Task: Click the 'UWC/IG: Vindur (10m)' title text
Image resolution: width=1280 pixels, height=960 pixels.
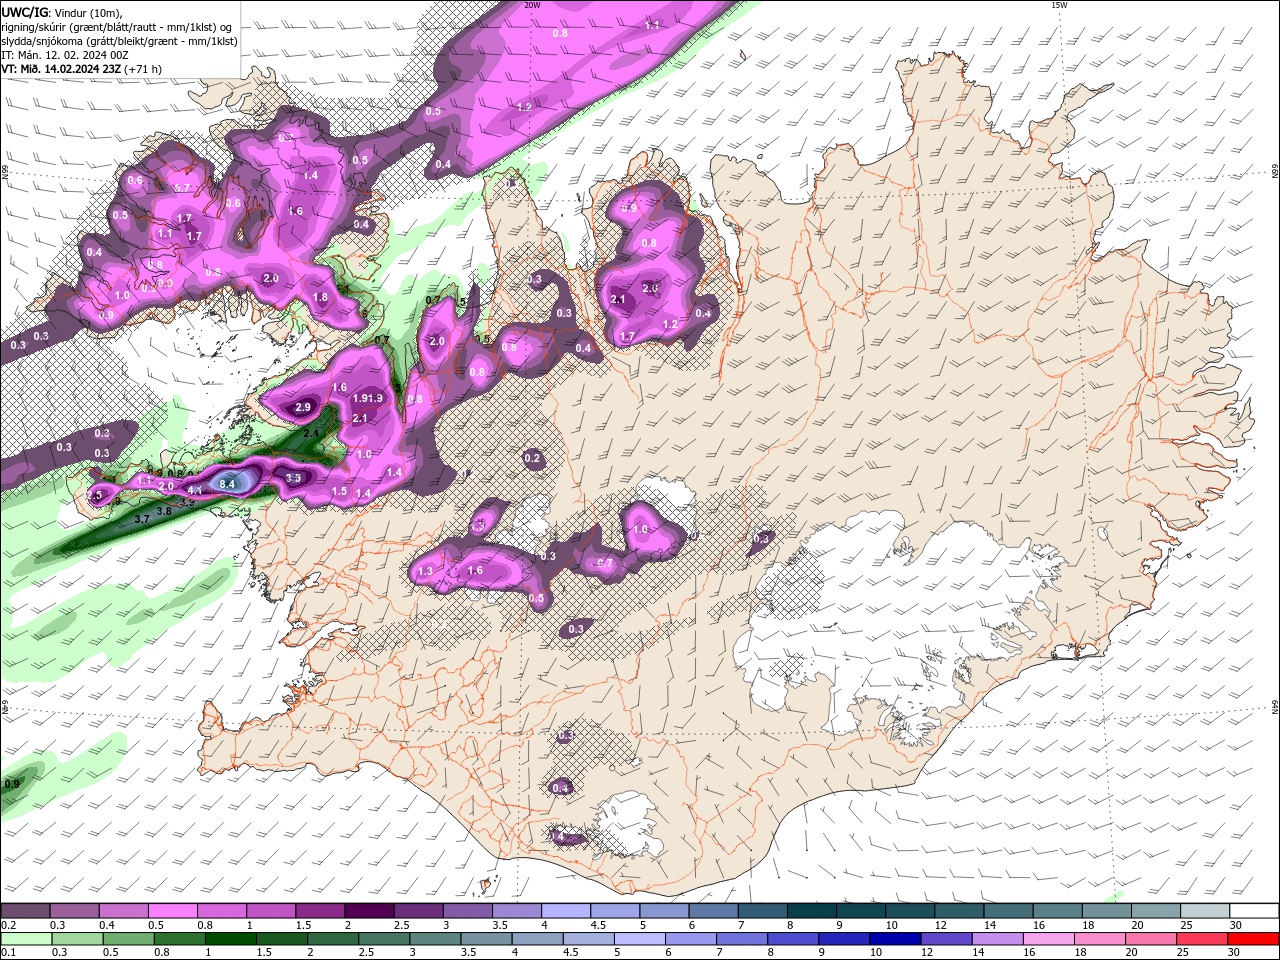Action: [61, 12]
